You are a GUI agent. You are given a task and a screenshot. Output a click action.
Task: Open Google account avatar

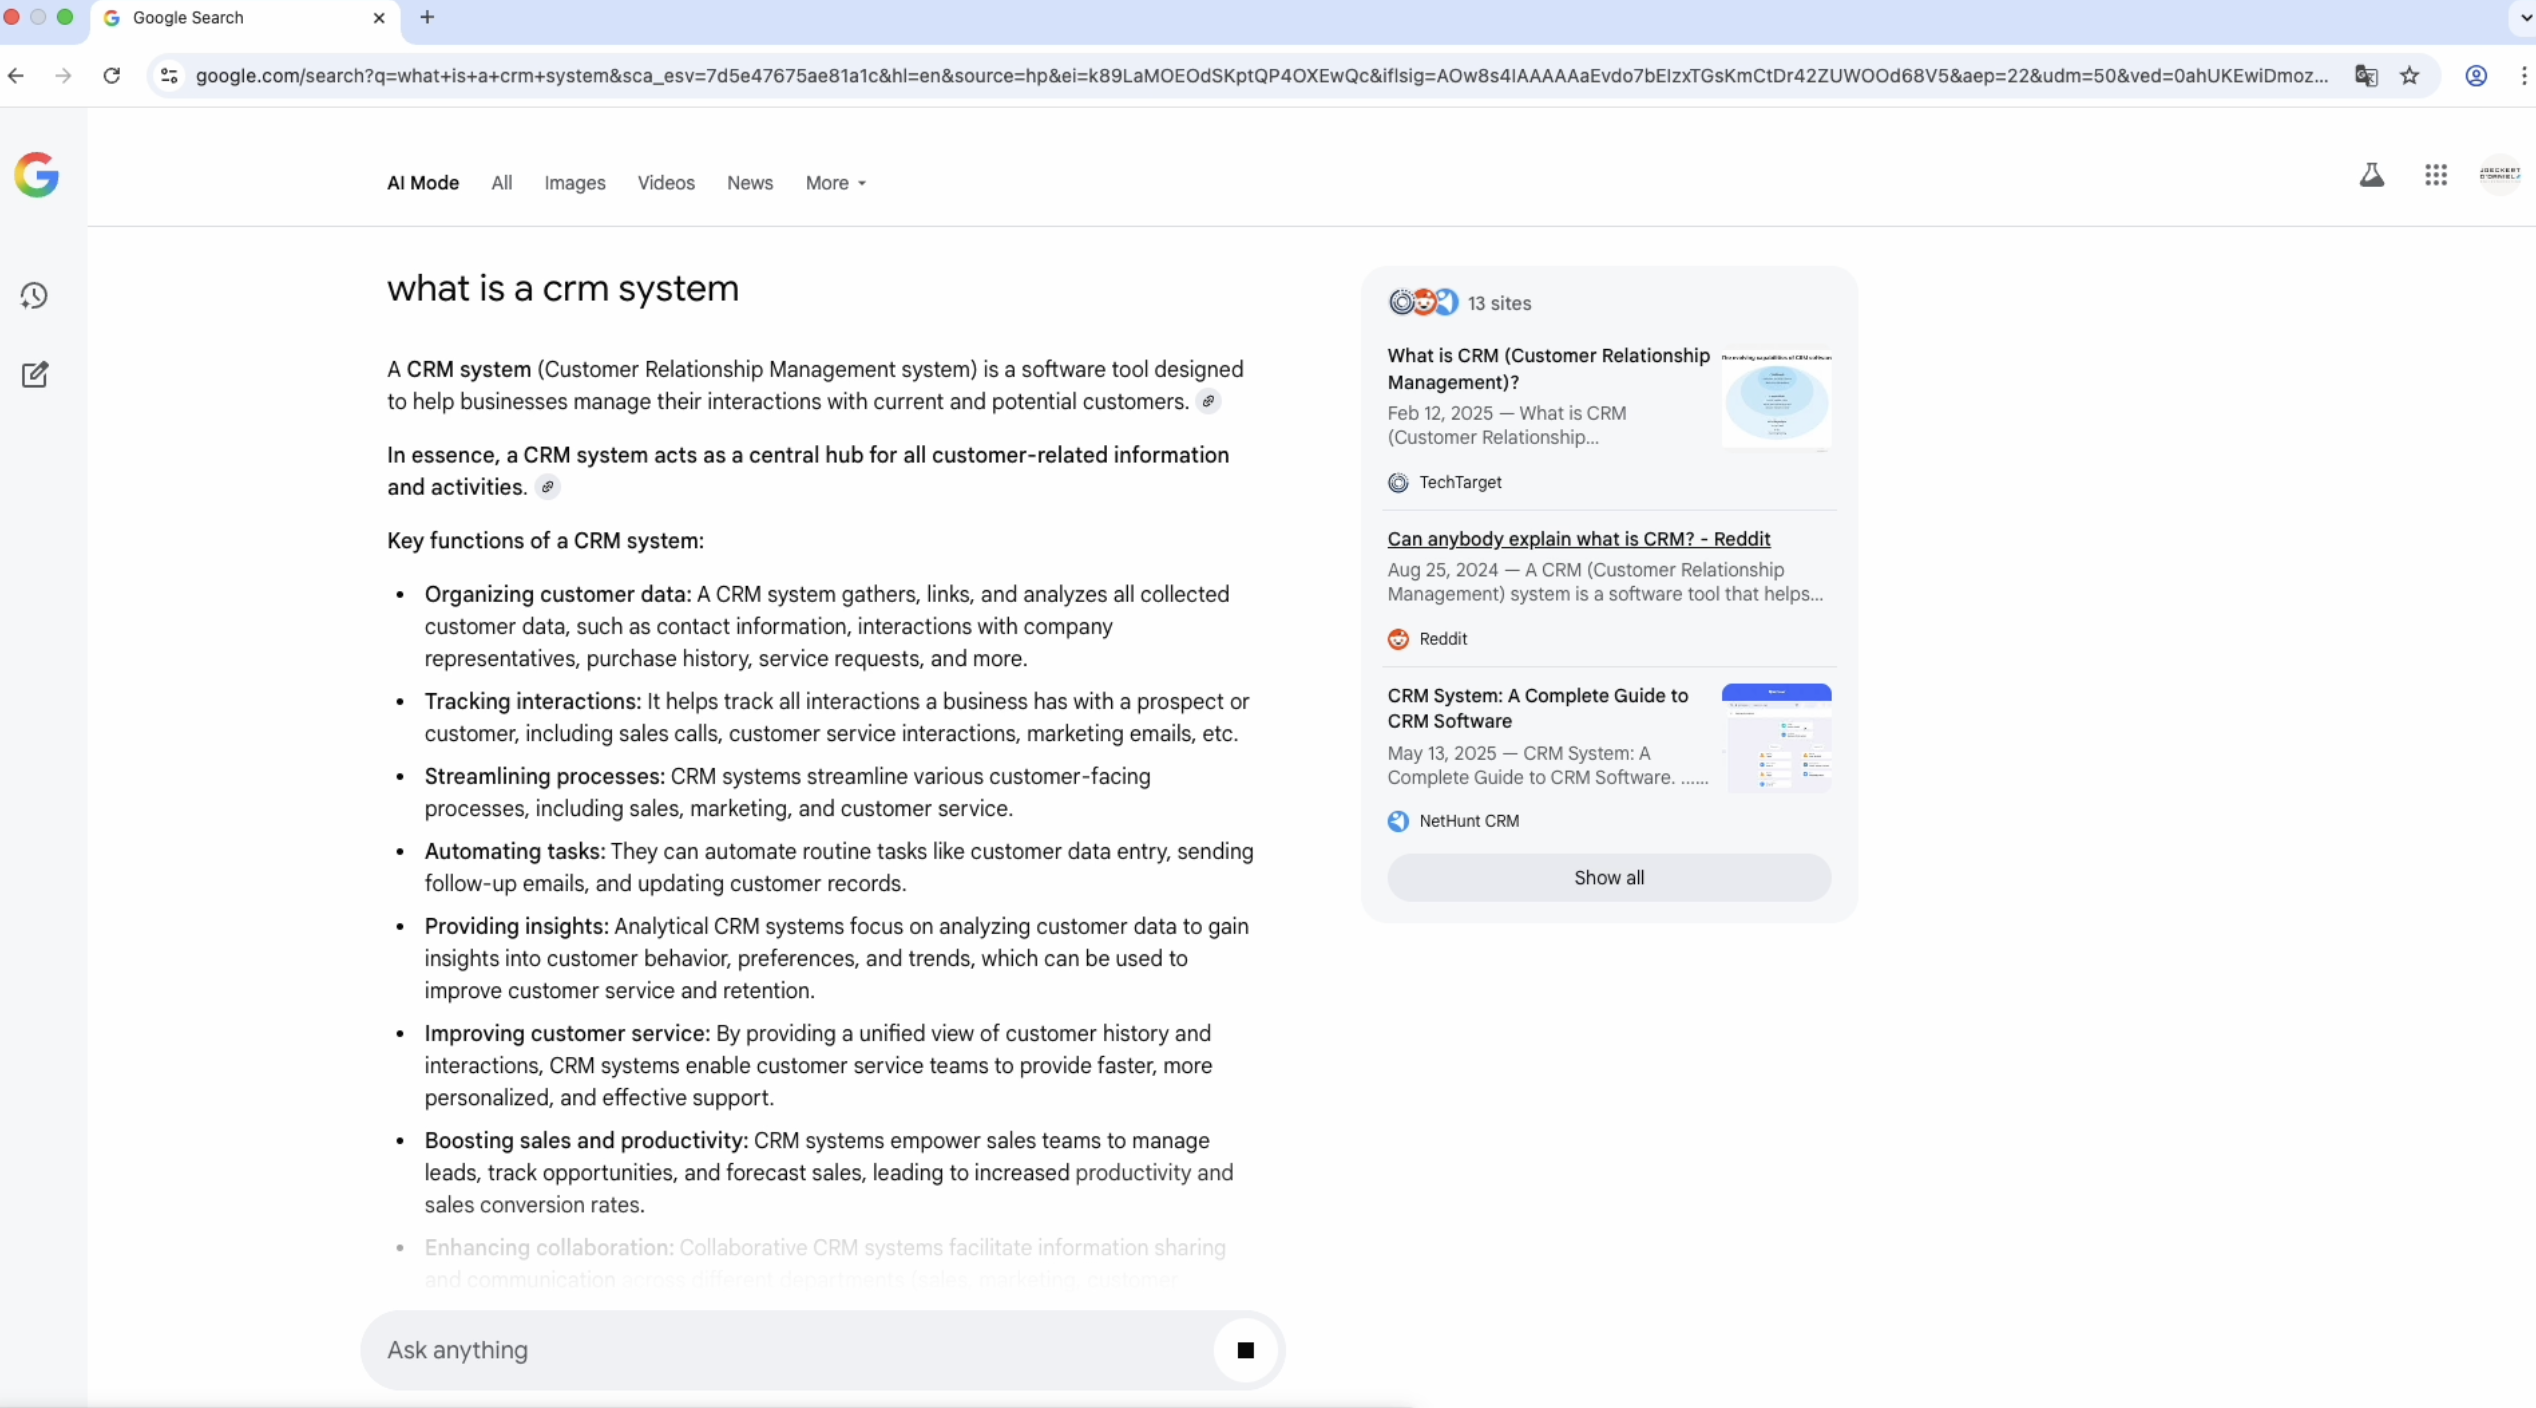pos(2500,175)
